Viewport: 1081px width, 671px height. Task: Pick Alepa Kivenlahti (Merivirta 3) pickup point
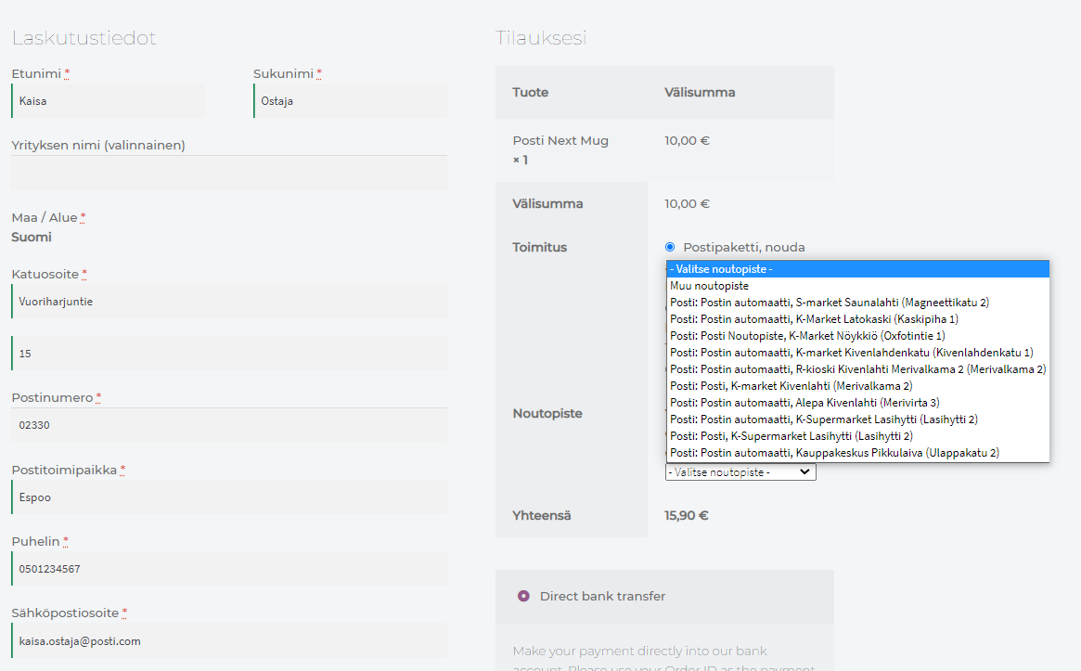[x=858, y=403]
